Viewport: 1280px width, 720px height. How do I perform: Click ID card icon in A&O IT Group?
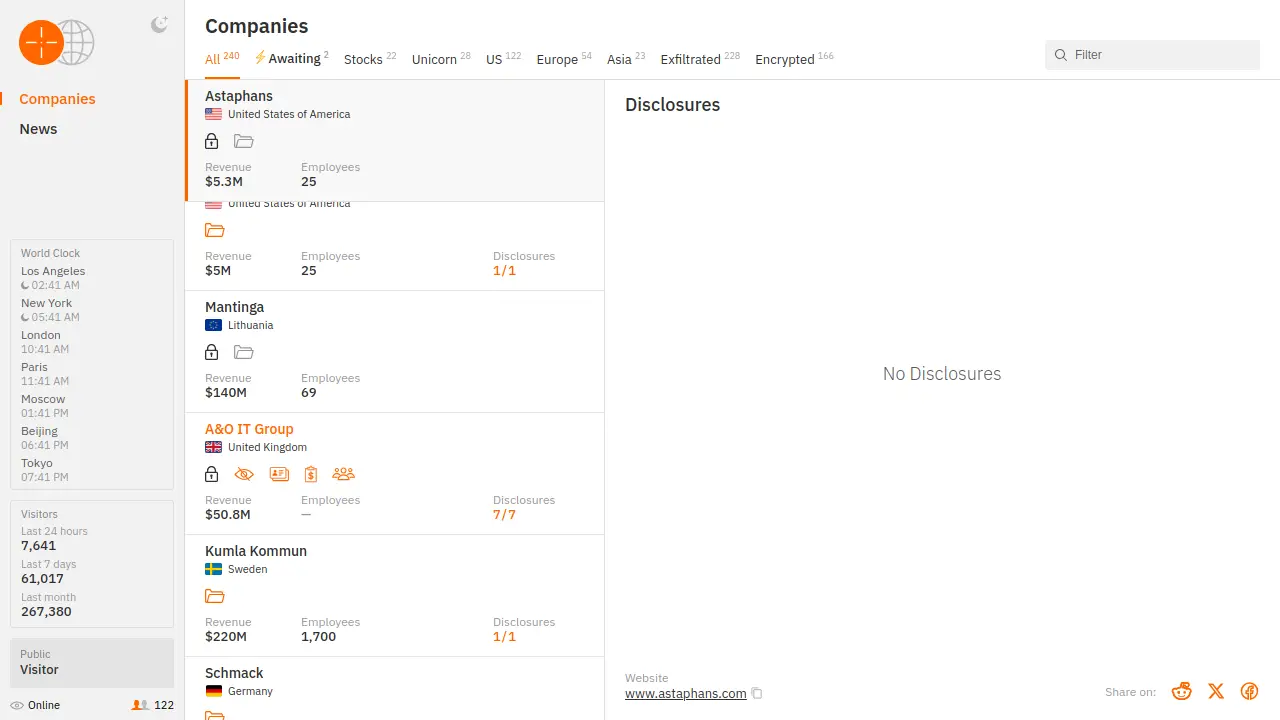coord(279,474)
